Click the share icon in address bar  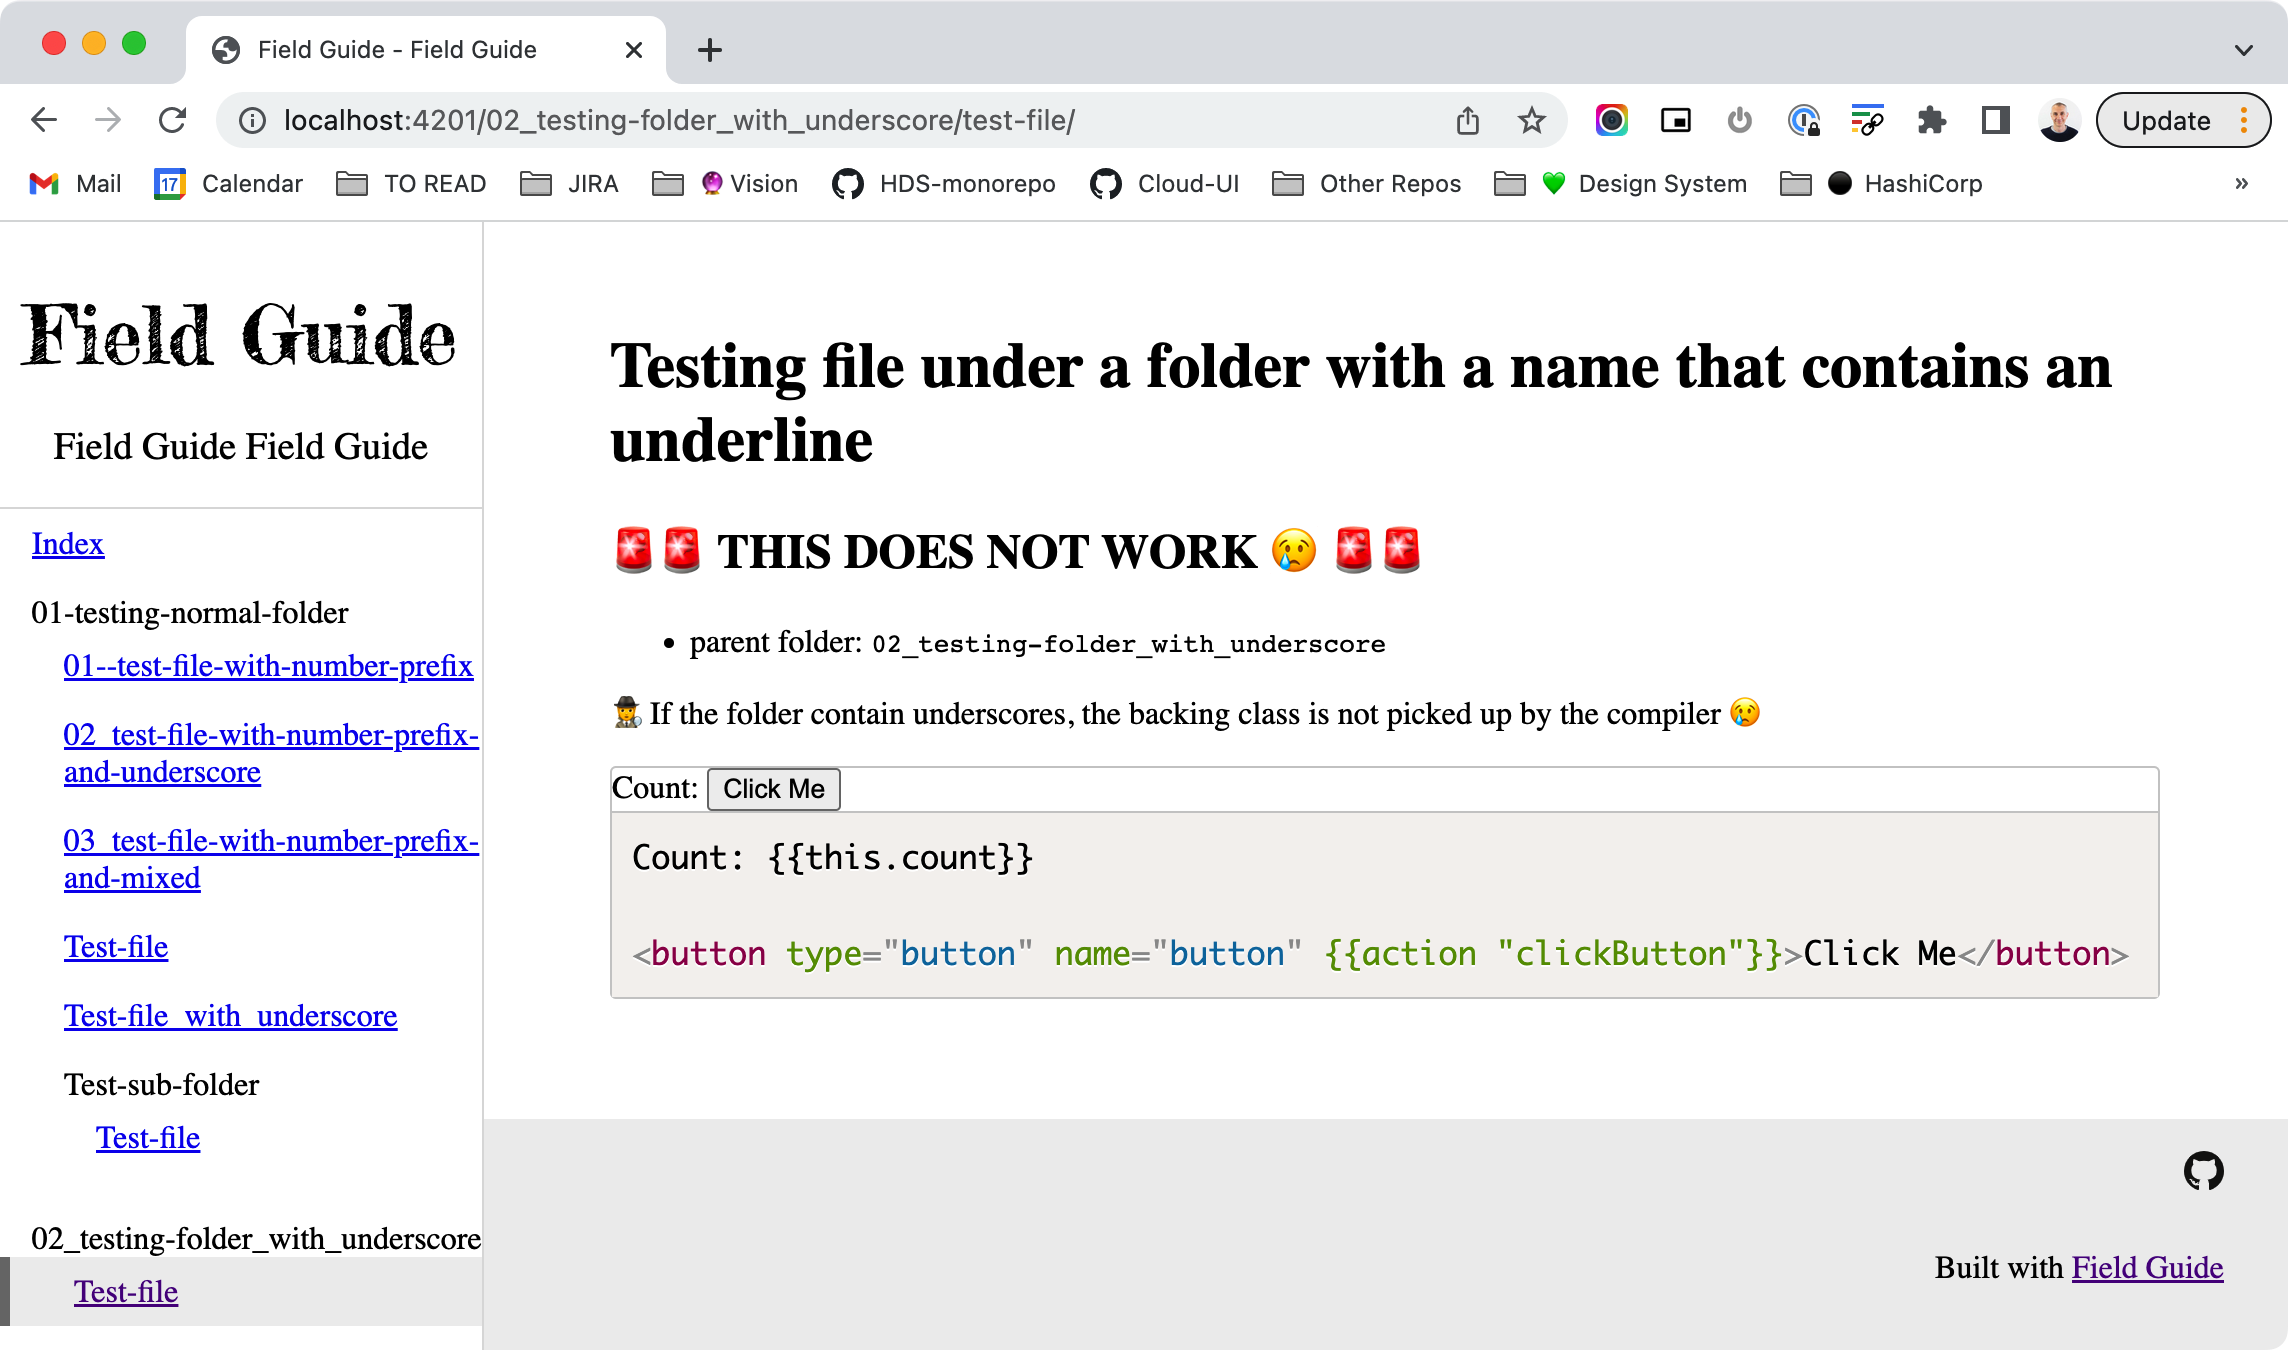pos(1467,121)
